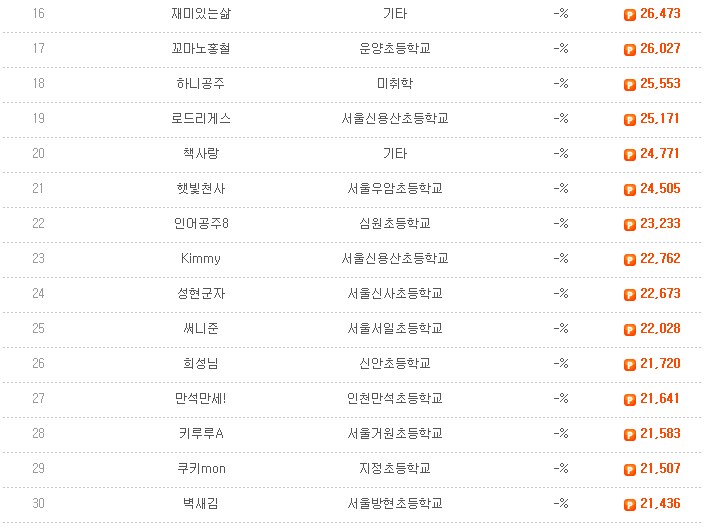Click nickname 키루루A
This screenshot has height=530, width=708.
pos(201,433)
